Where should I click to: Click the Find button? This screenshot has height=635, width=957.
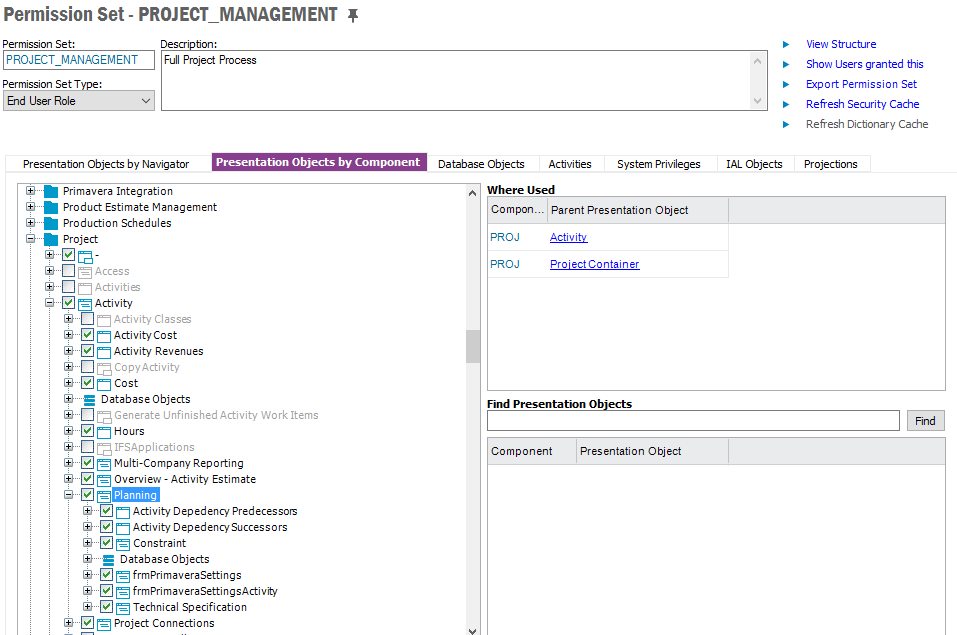tap(924, 420)
